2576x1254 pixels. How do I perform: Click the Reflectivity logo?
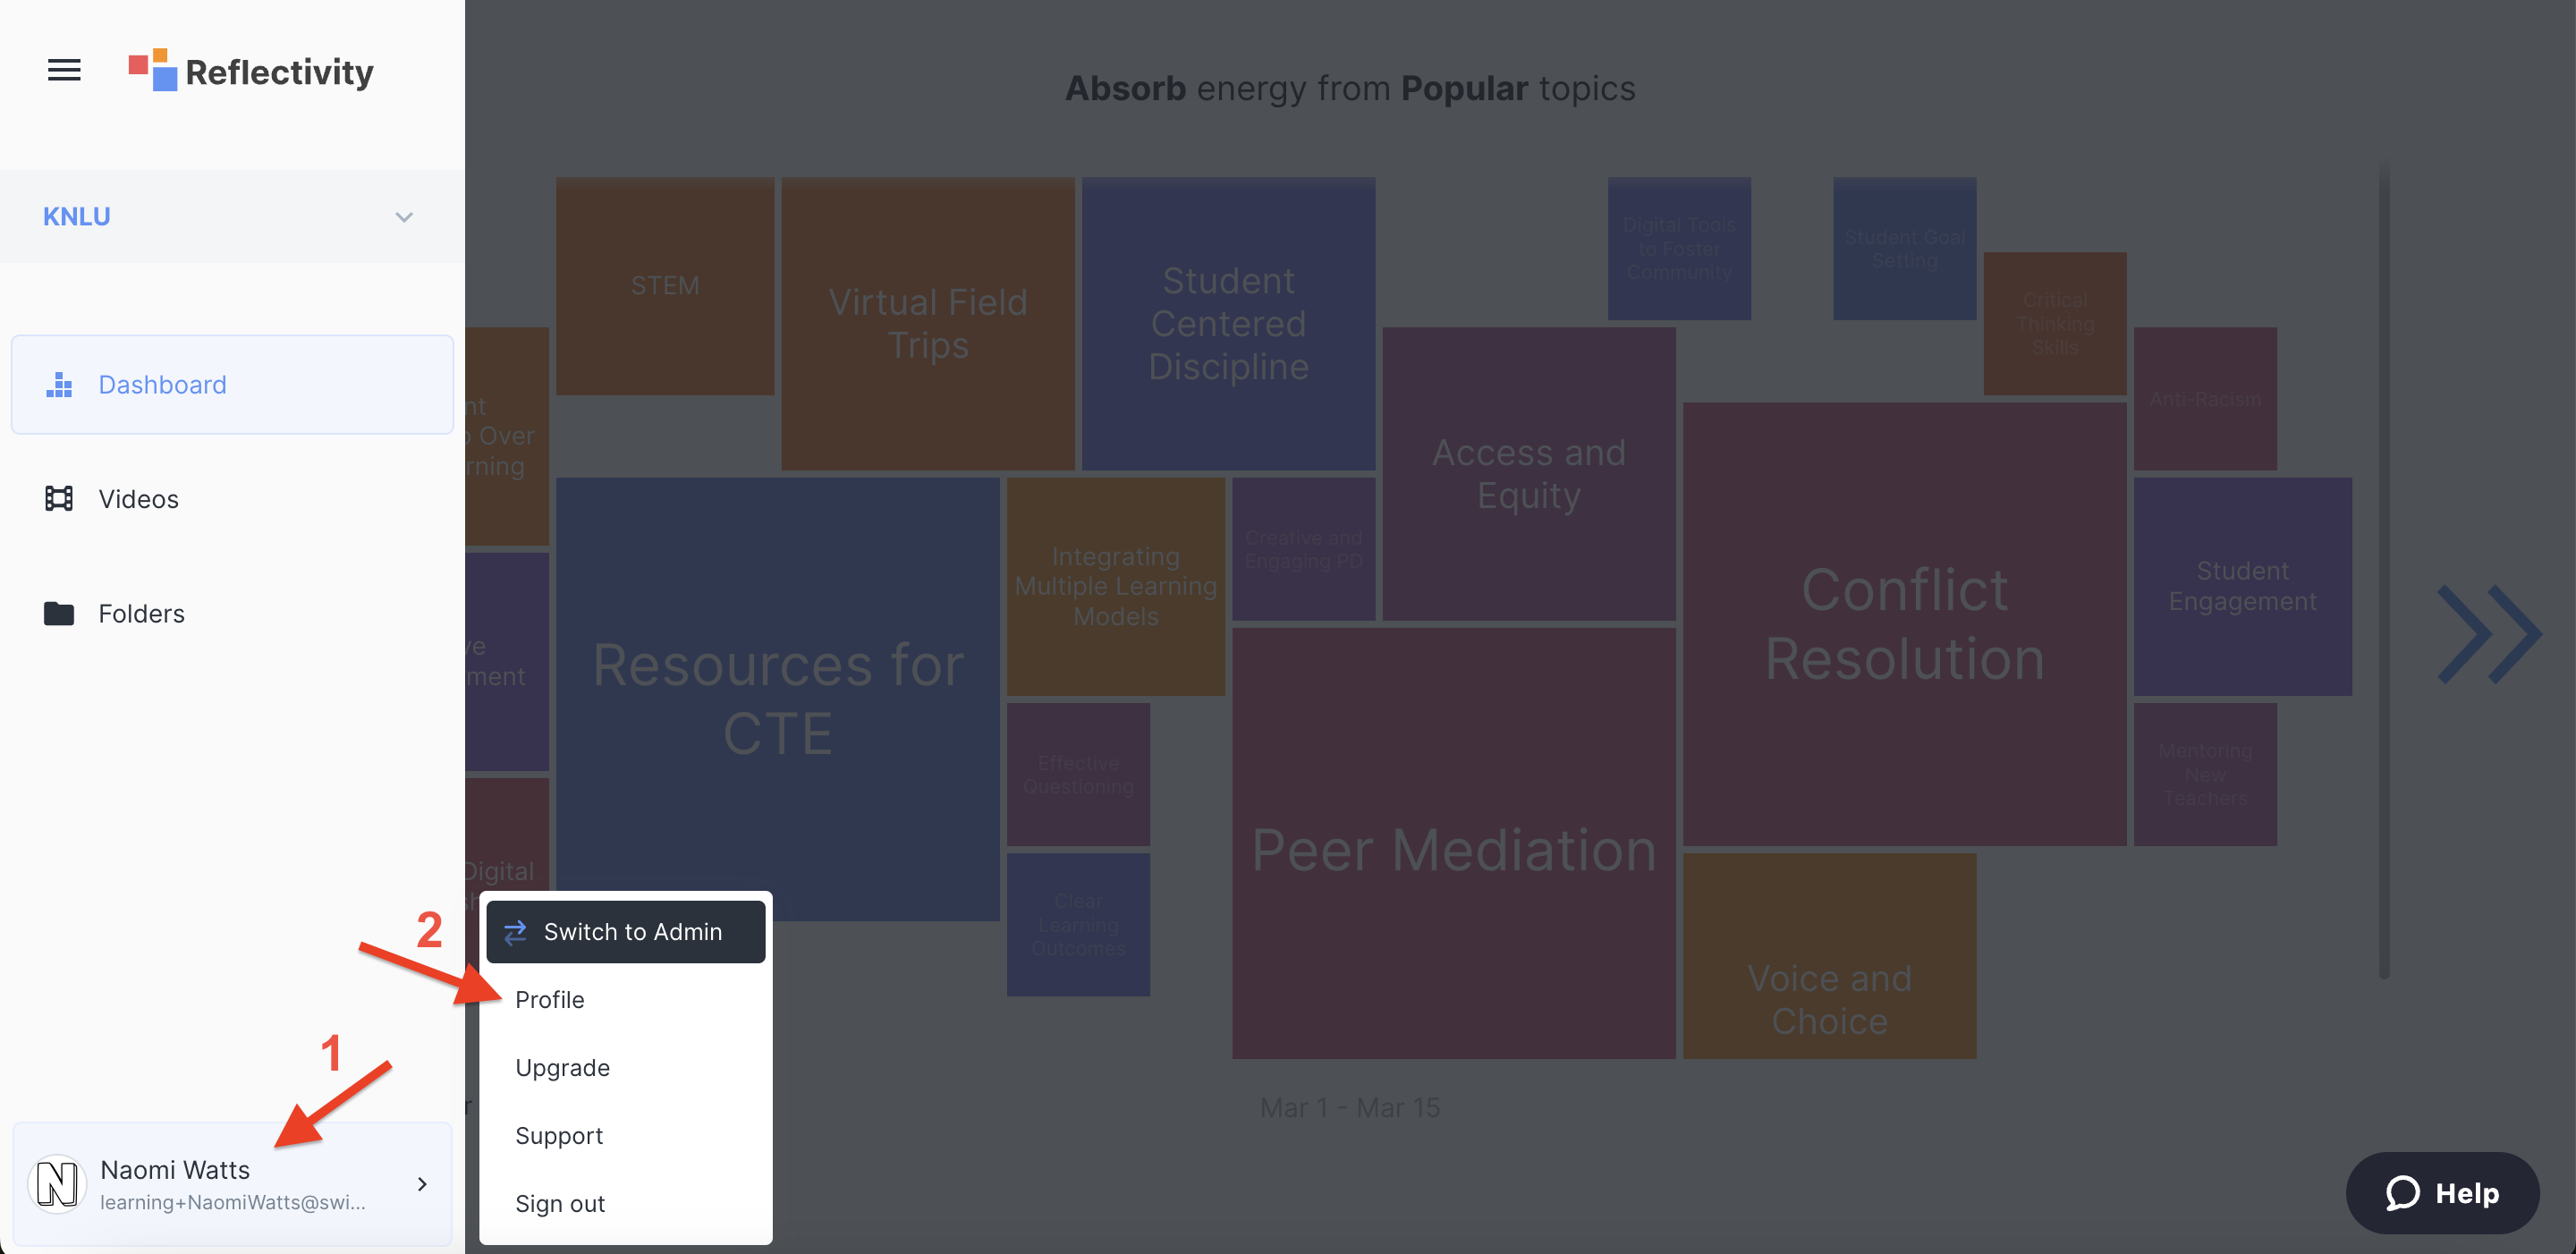point(251,71)
